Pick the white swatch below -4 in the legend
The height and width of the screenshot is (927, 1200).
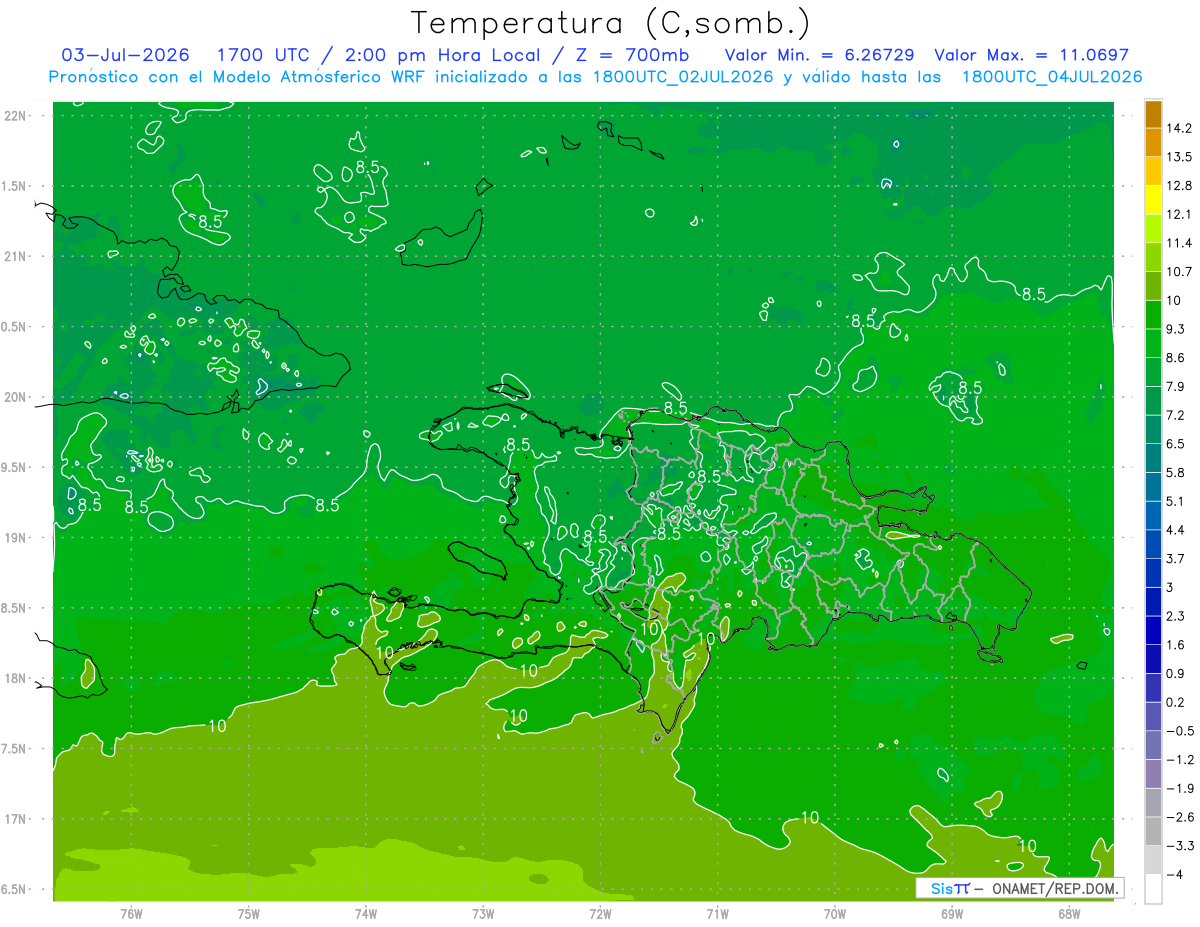(x=1153, y=889)
